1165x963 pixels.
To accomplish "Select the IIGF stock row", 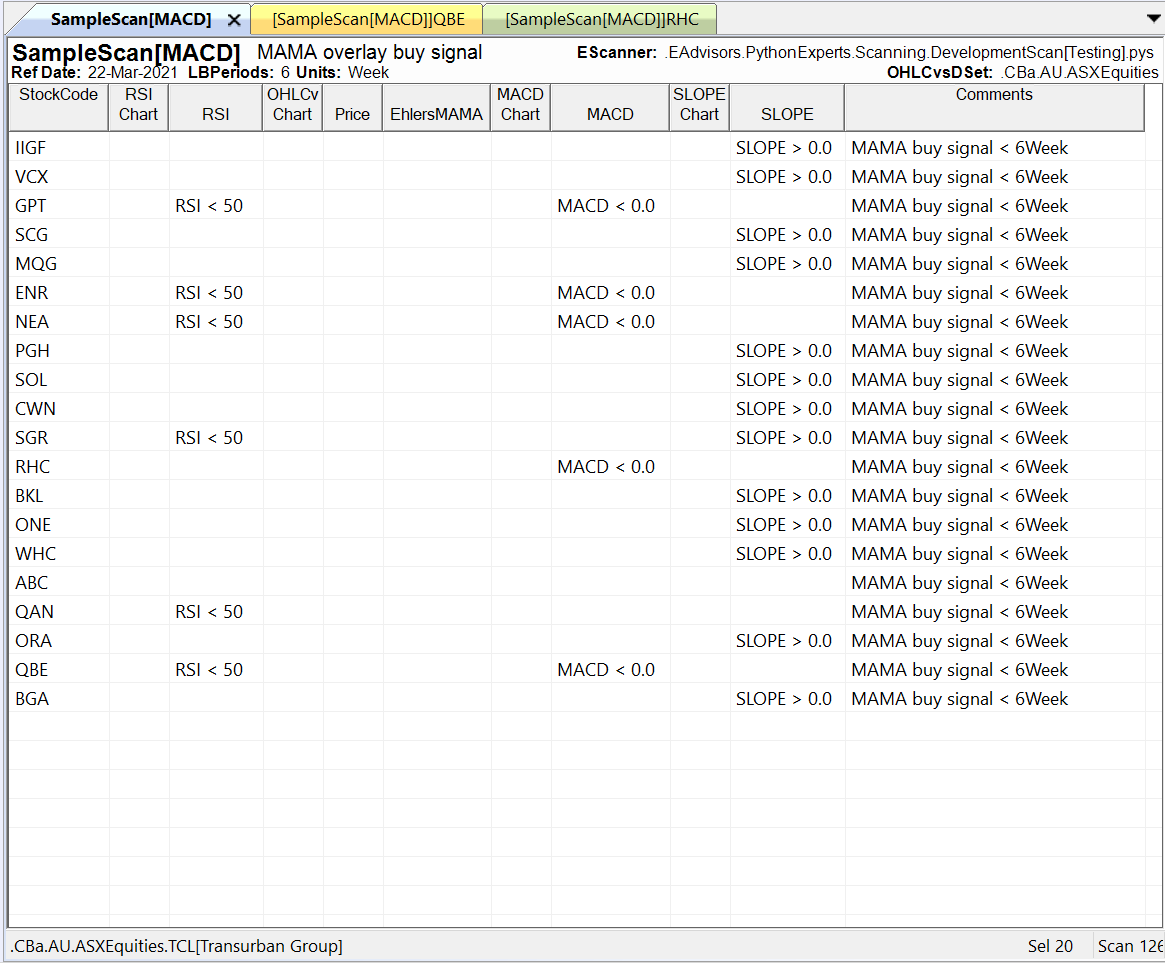I will point(576,148).
